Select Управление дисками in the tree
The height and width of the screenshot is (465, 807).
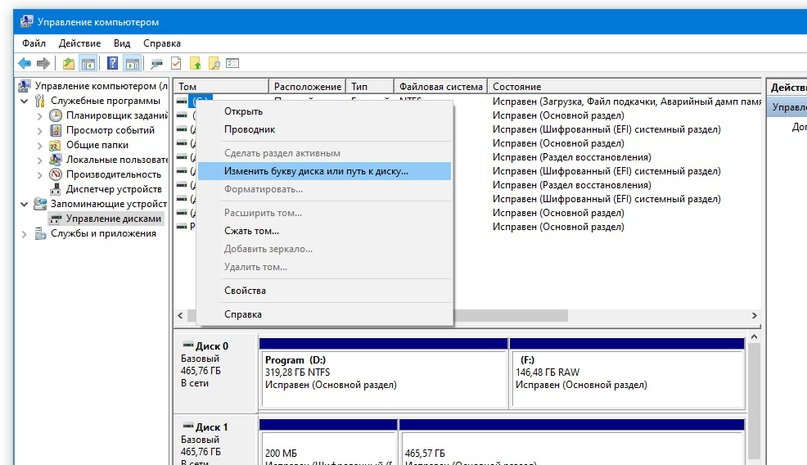point(113,218)
